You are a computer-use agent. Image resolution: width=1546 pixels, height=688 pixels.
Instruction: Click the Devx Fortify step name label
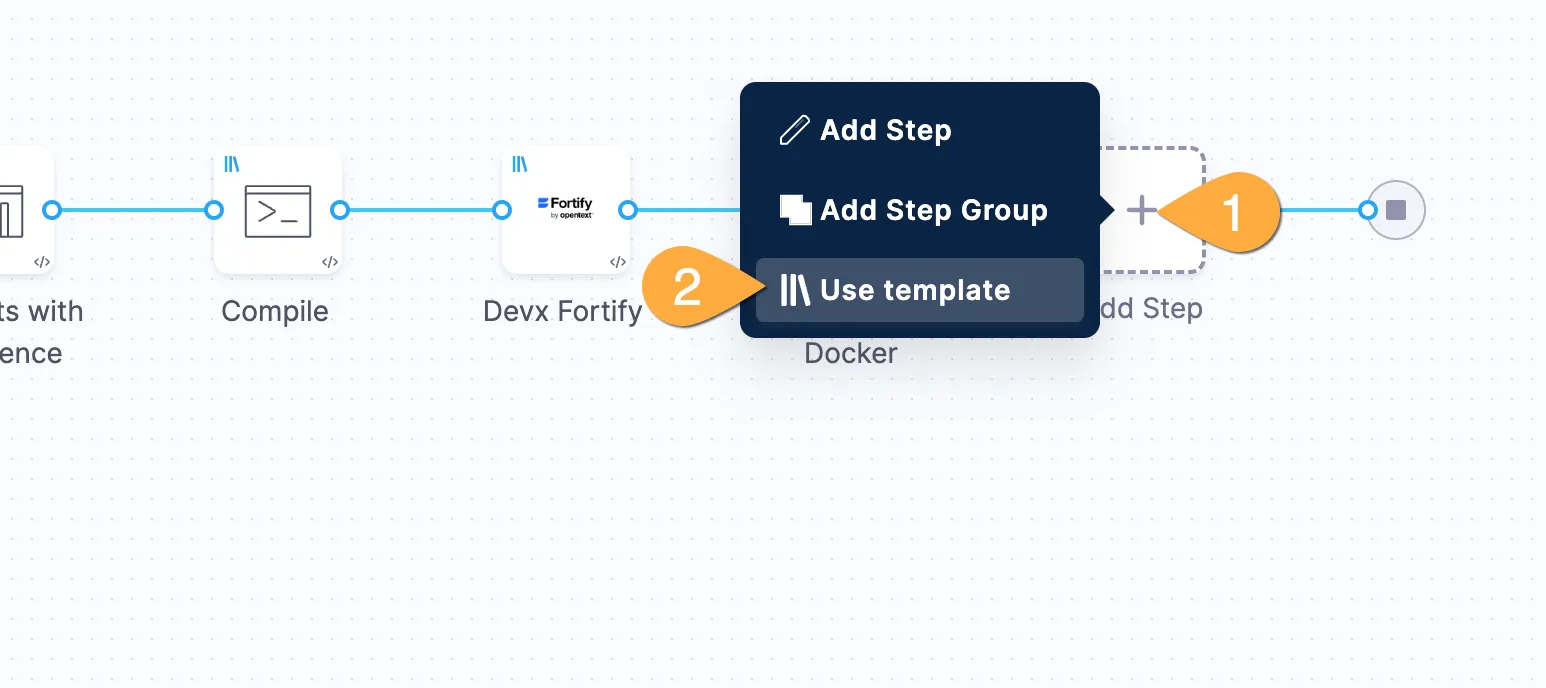(562, 311)
